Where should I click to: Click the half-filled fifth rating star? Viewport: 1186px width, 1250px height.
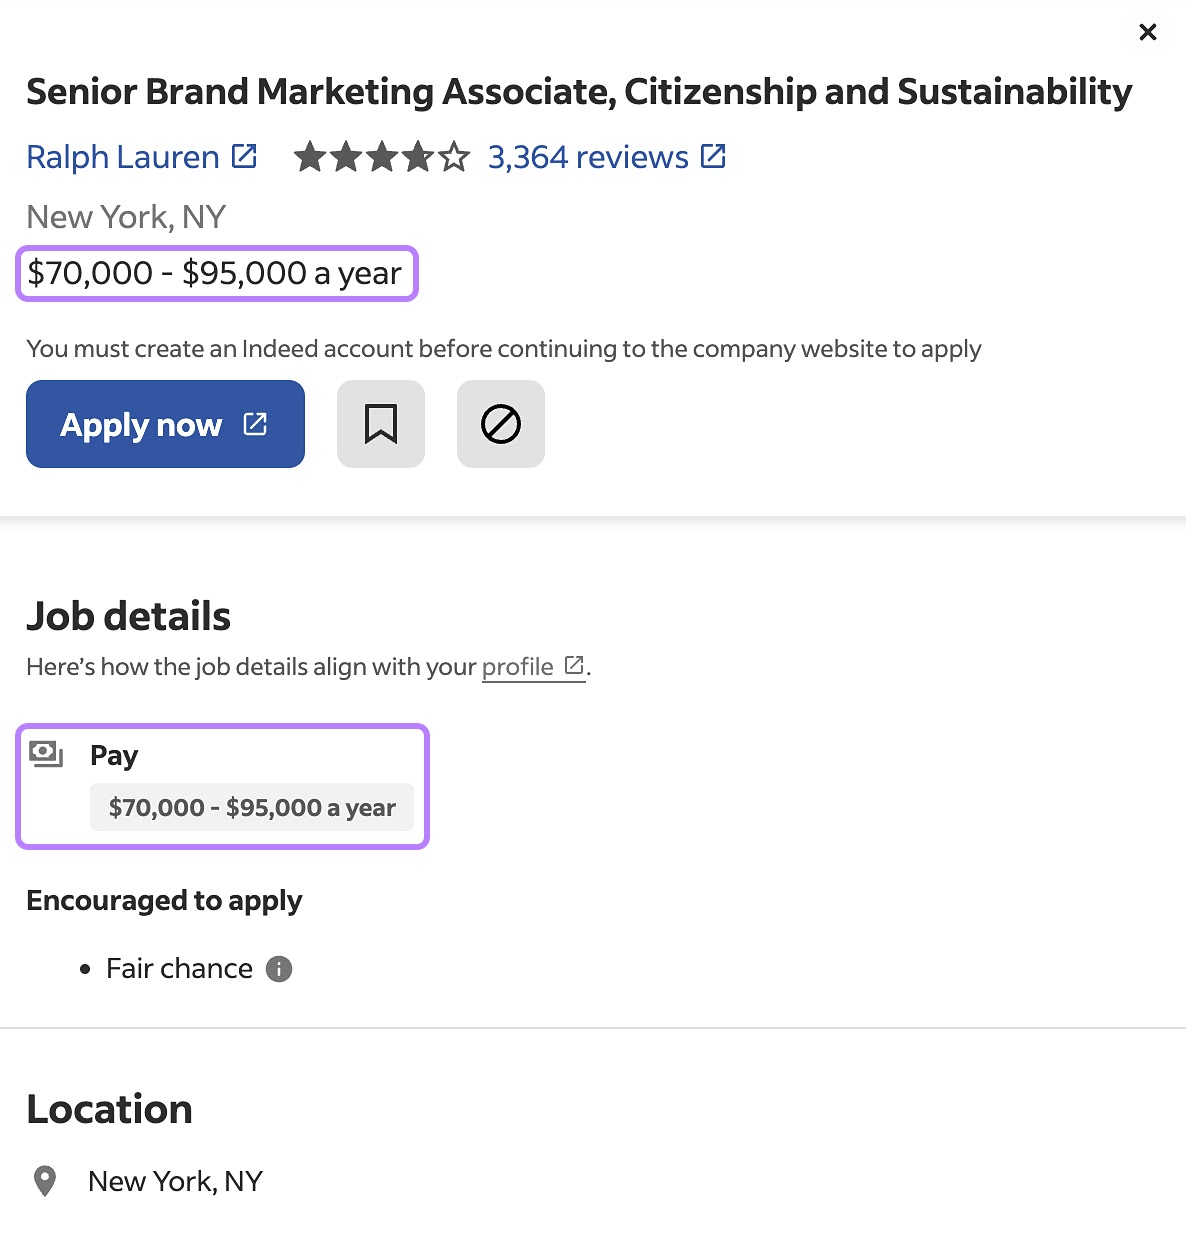tap(455, 156)
